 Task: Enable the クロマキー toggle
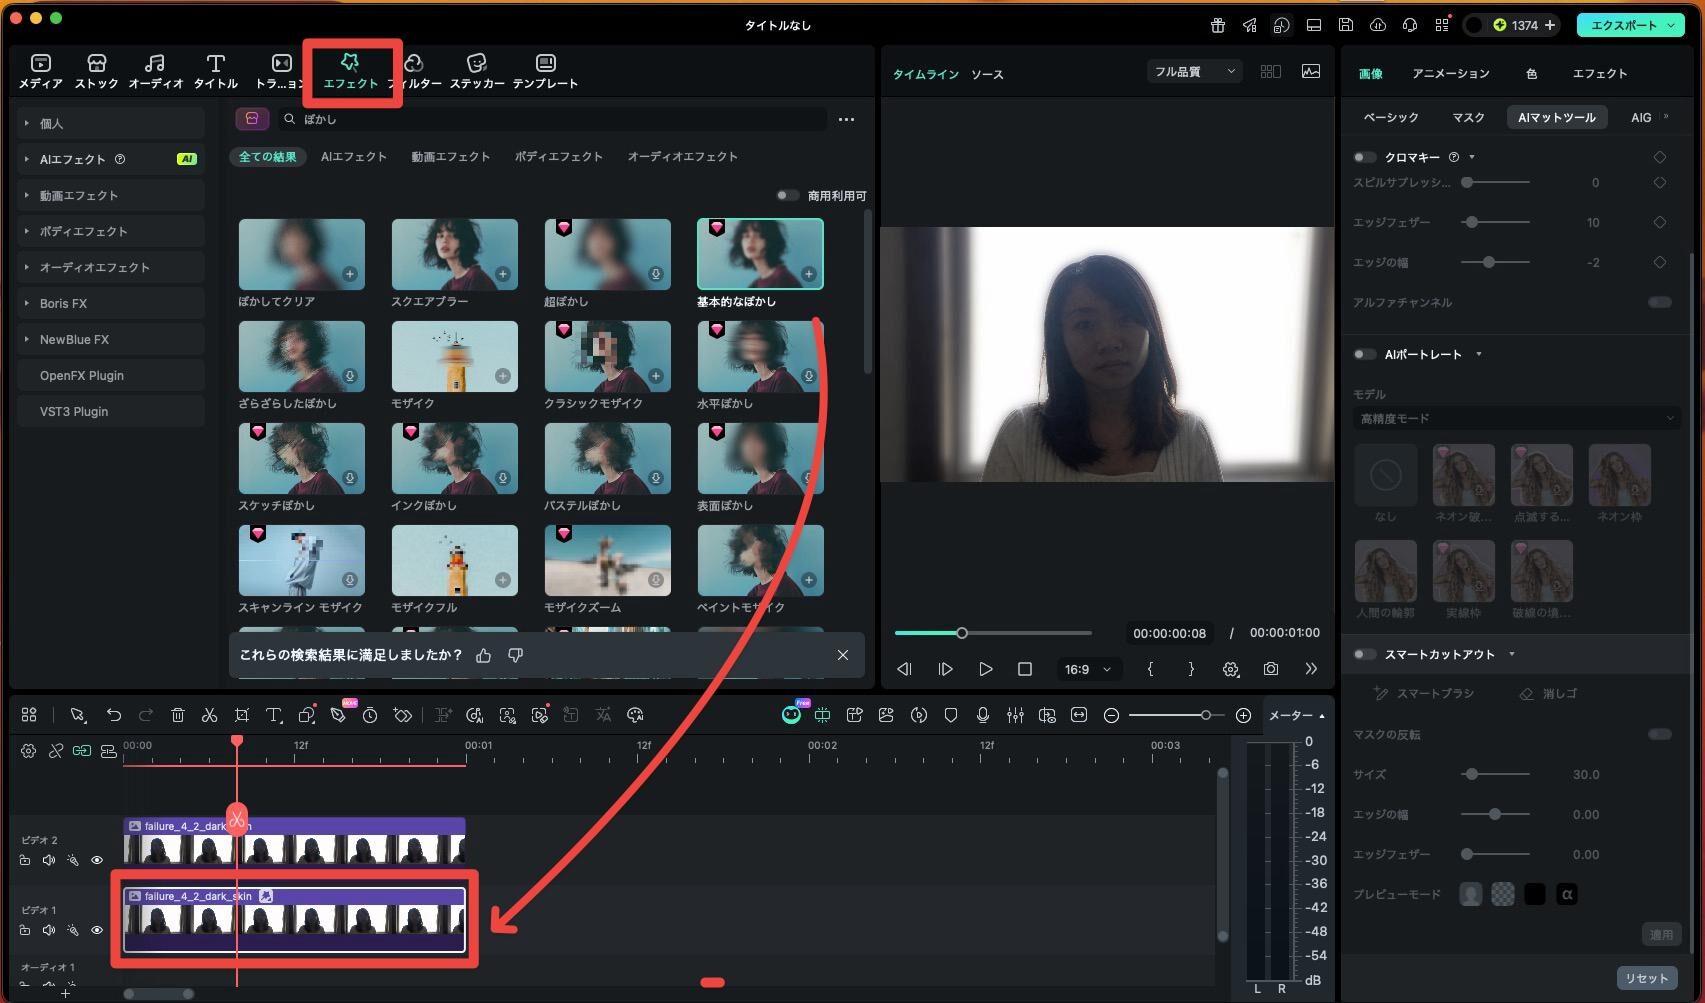coord(1364,157)
